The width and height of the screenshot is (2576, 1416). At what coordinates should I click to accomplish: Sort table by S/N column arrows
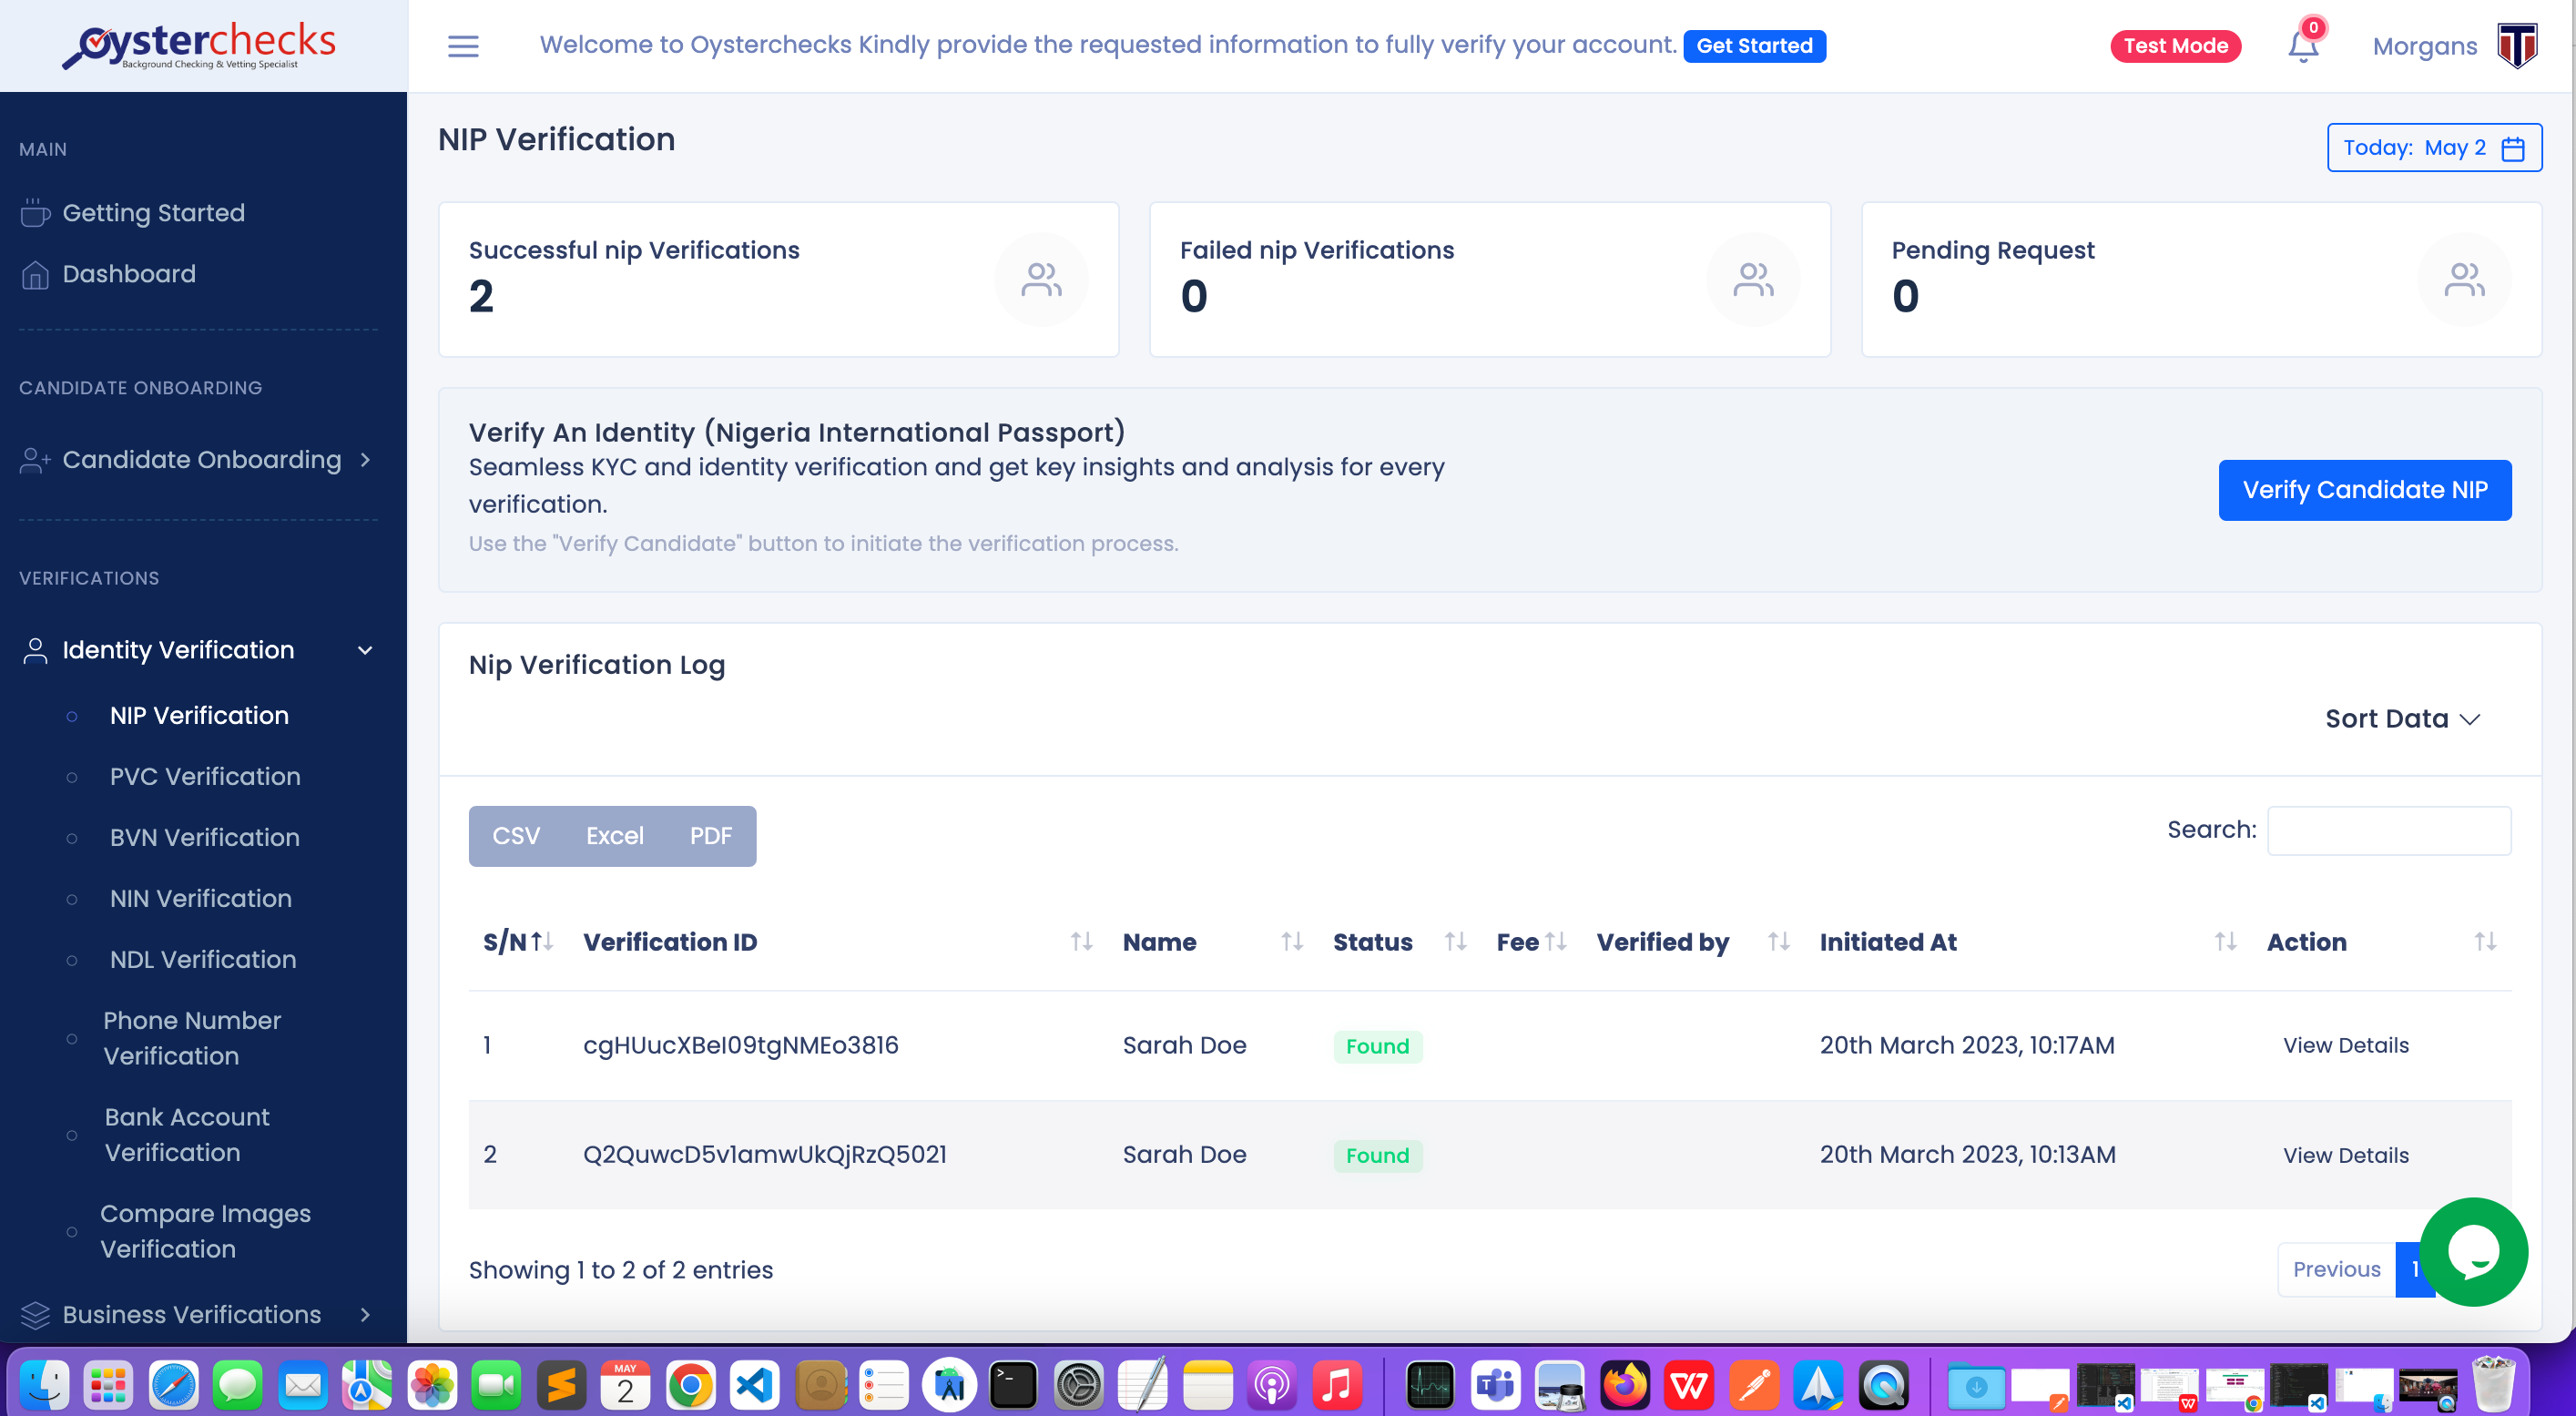[541, 941]
